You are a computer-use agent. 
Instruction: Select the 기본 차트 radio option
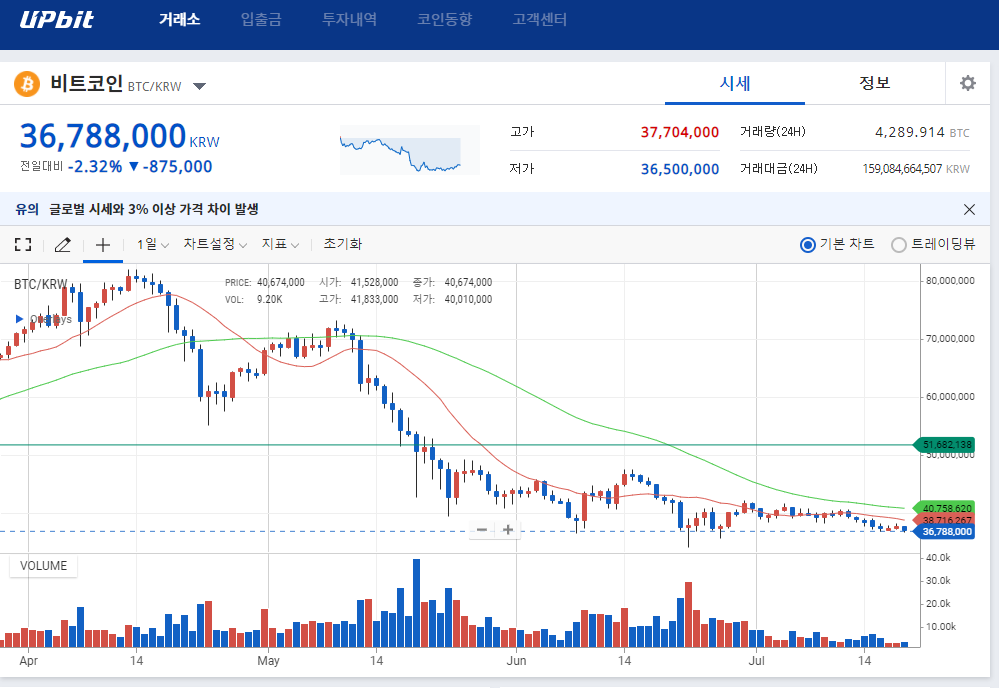pyautogui.click(x=808, y=244)
